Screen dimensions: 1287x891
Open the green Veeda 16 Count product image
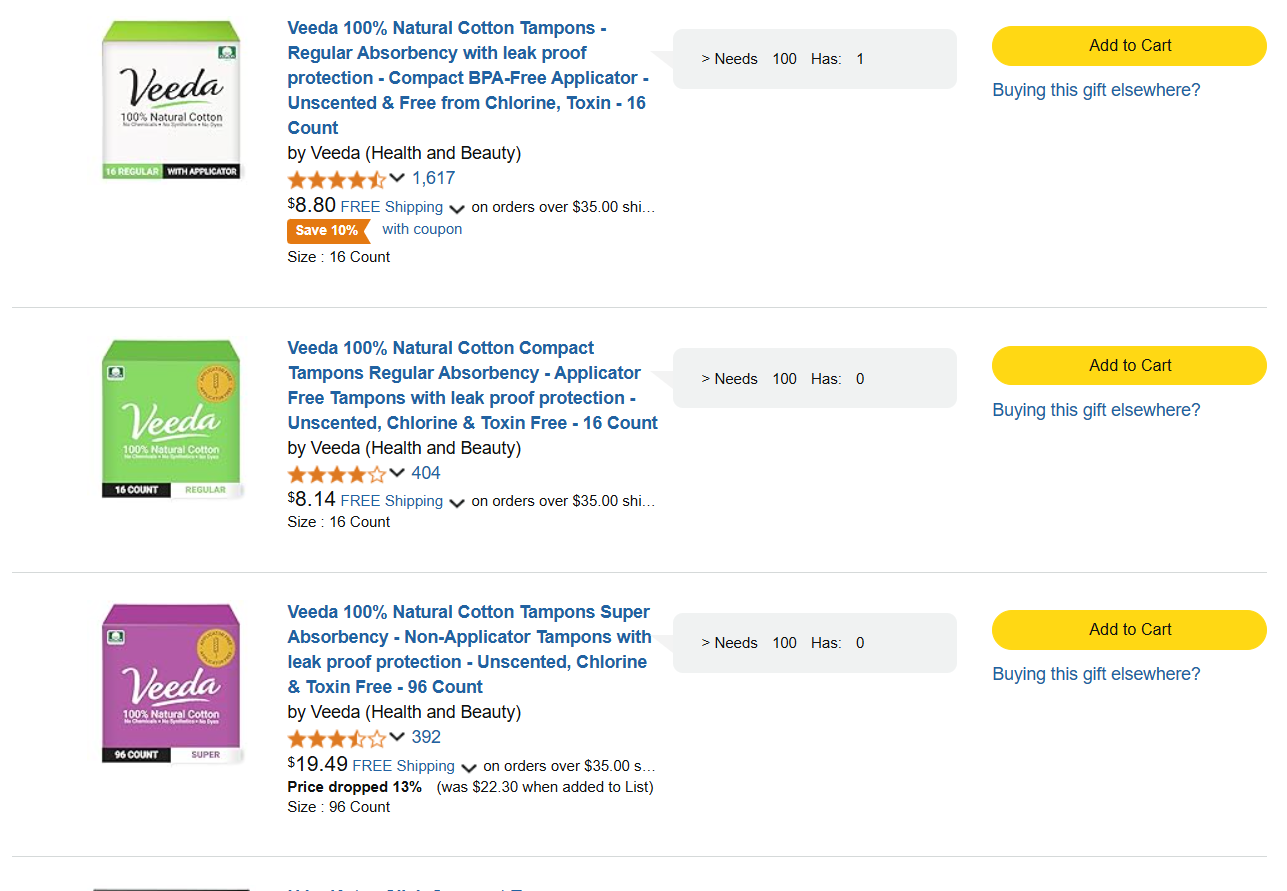point(172,419)
